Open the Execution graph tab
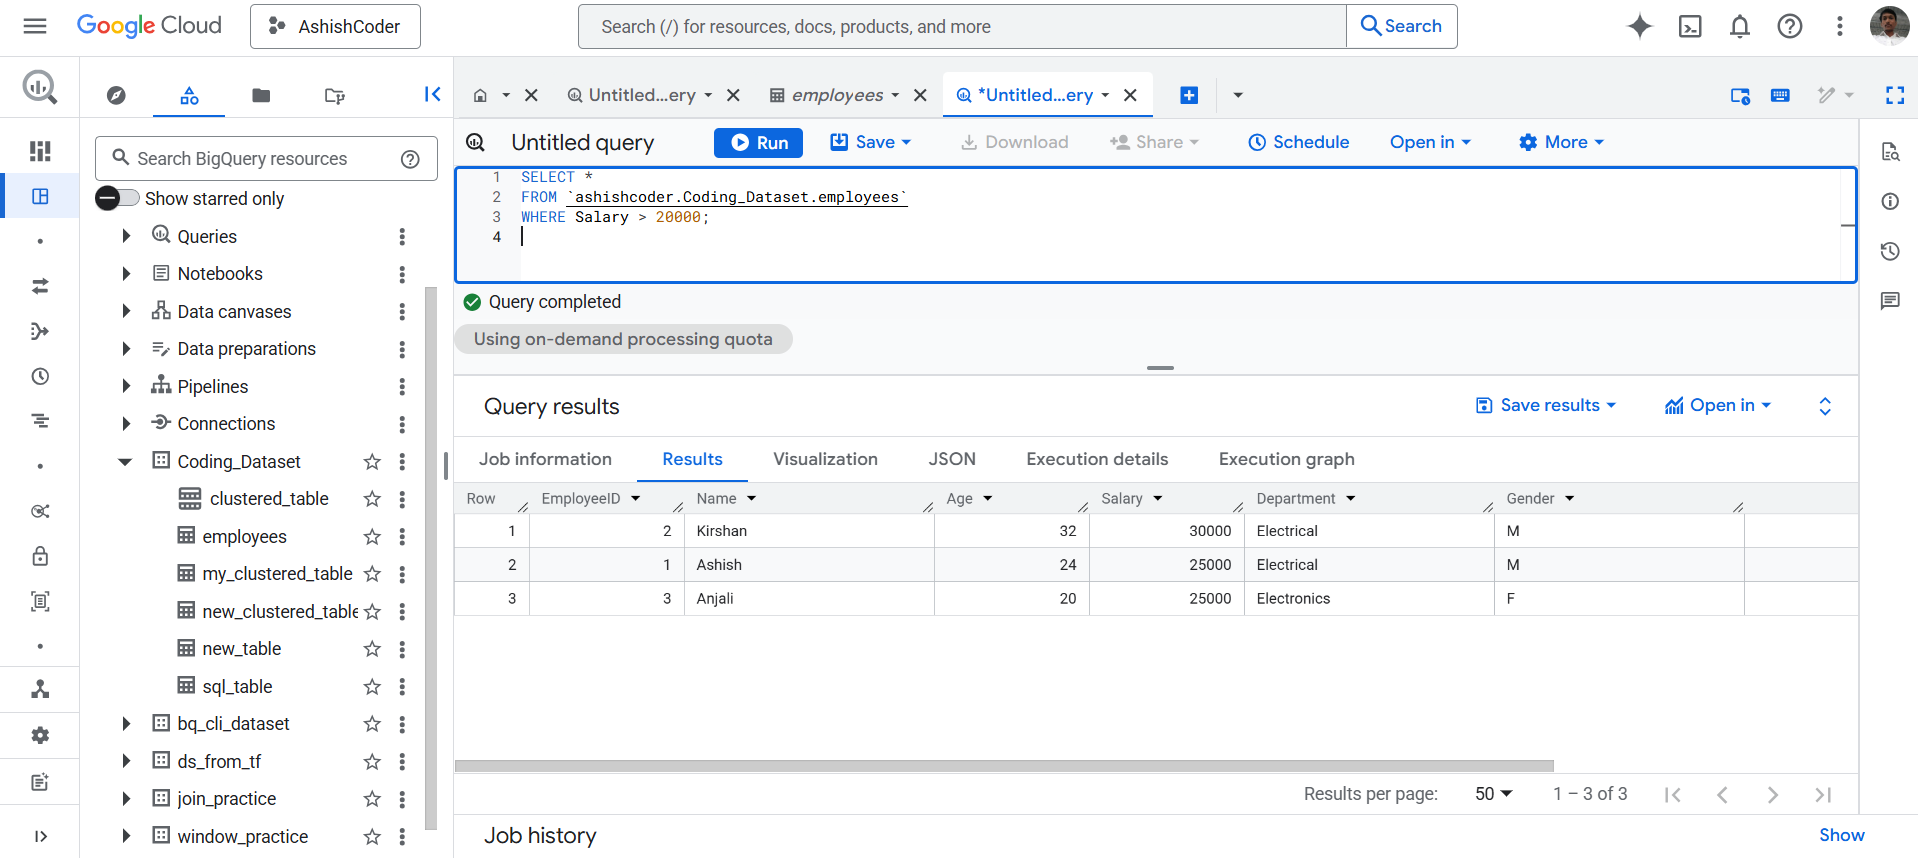Screen dimensions: 1918x858 point(1286,459)
